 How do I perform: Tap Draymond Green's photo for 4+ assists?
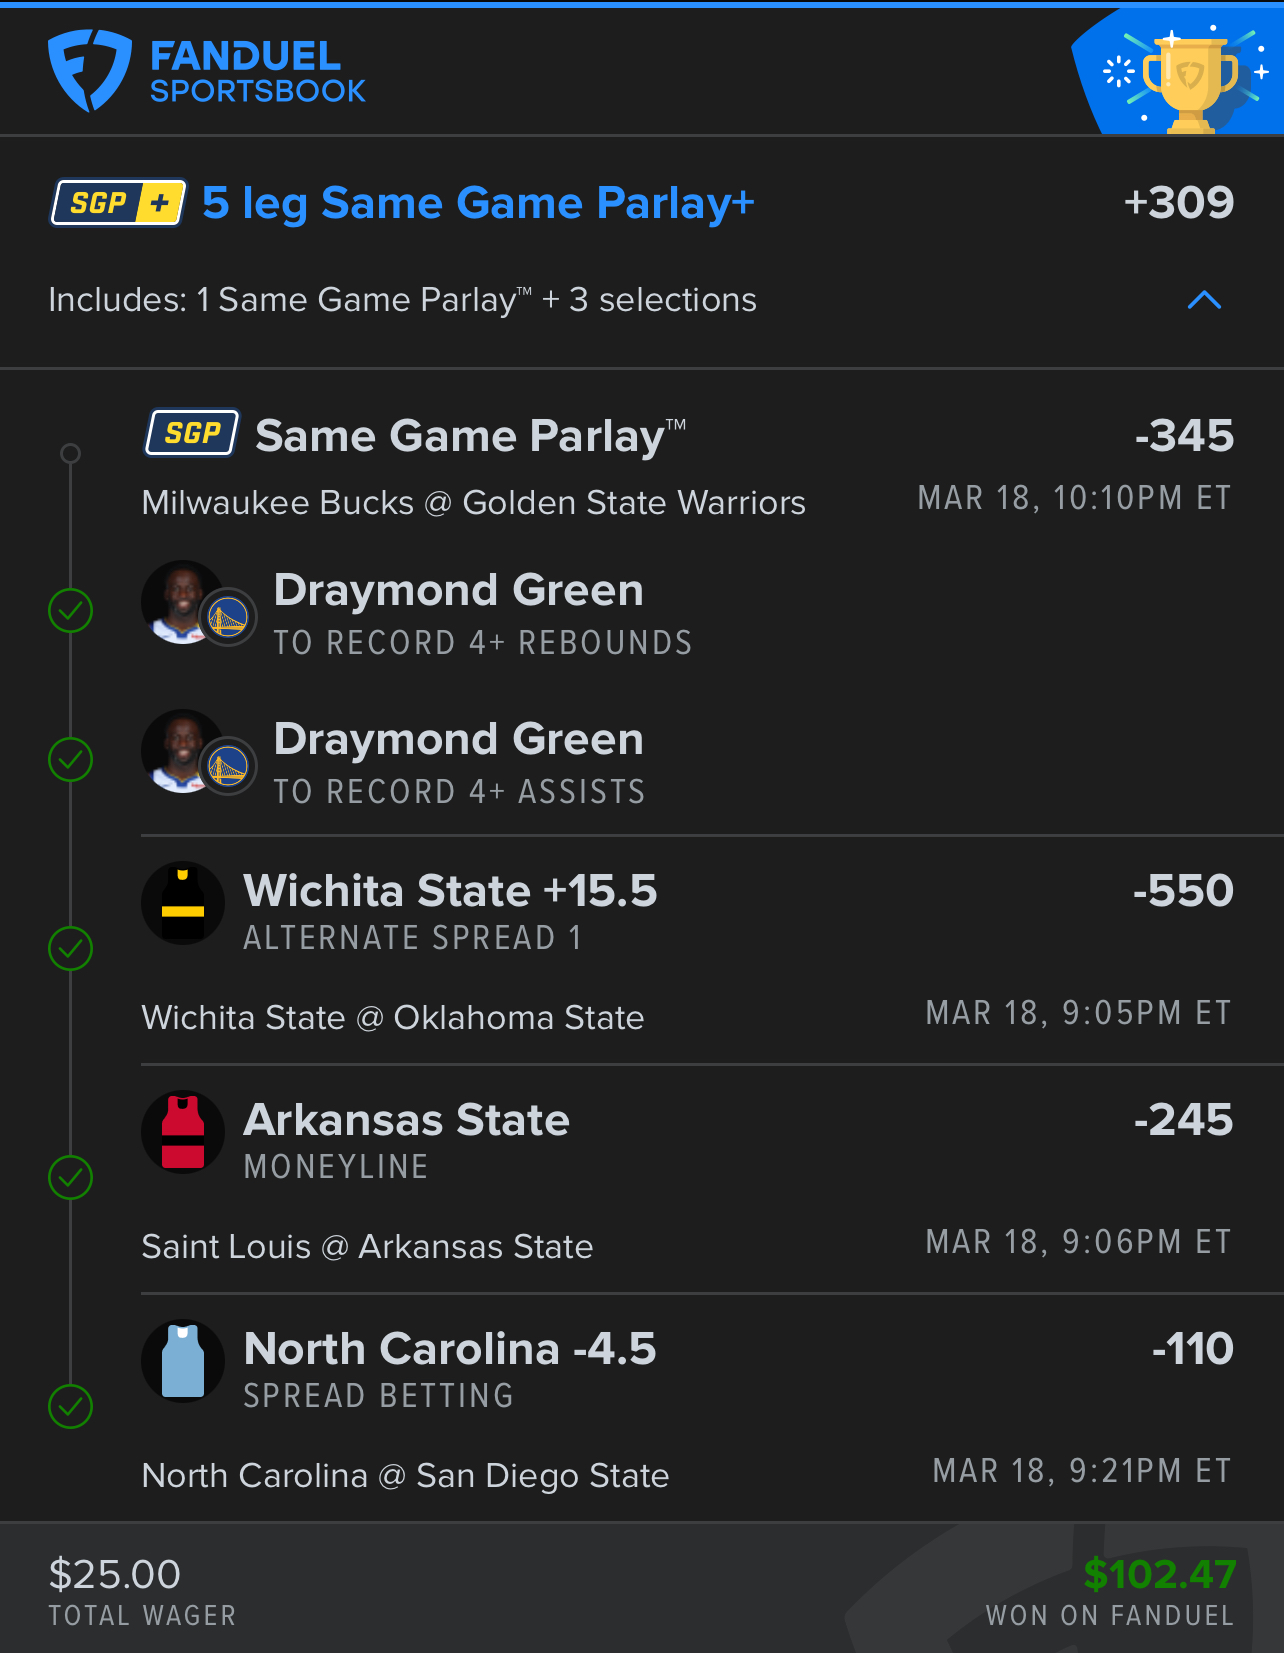(x=183, y=751)
